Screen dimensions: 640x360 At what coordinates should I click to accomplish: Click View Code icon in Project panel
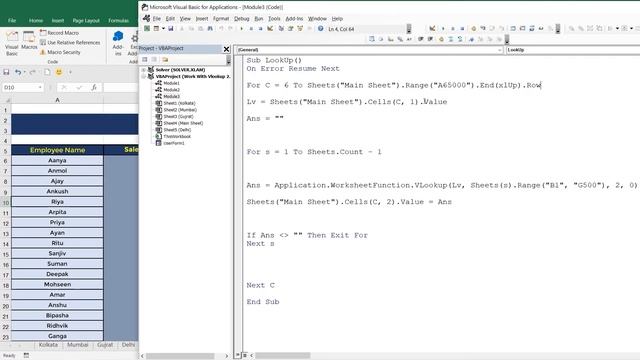point(144,60)
